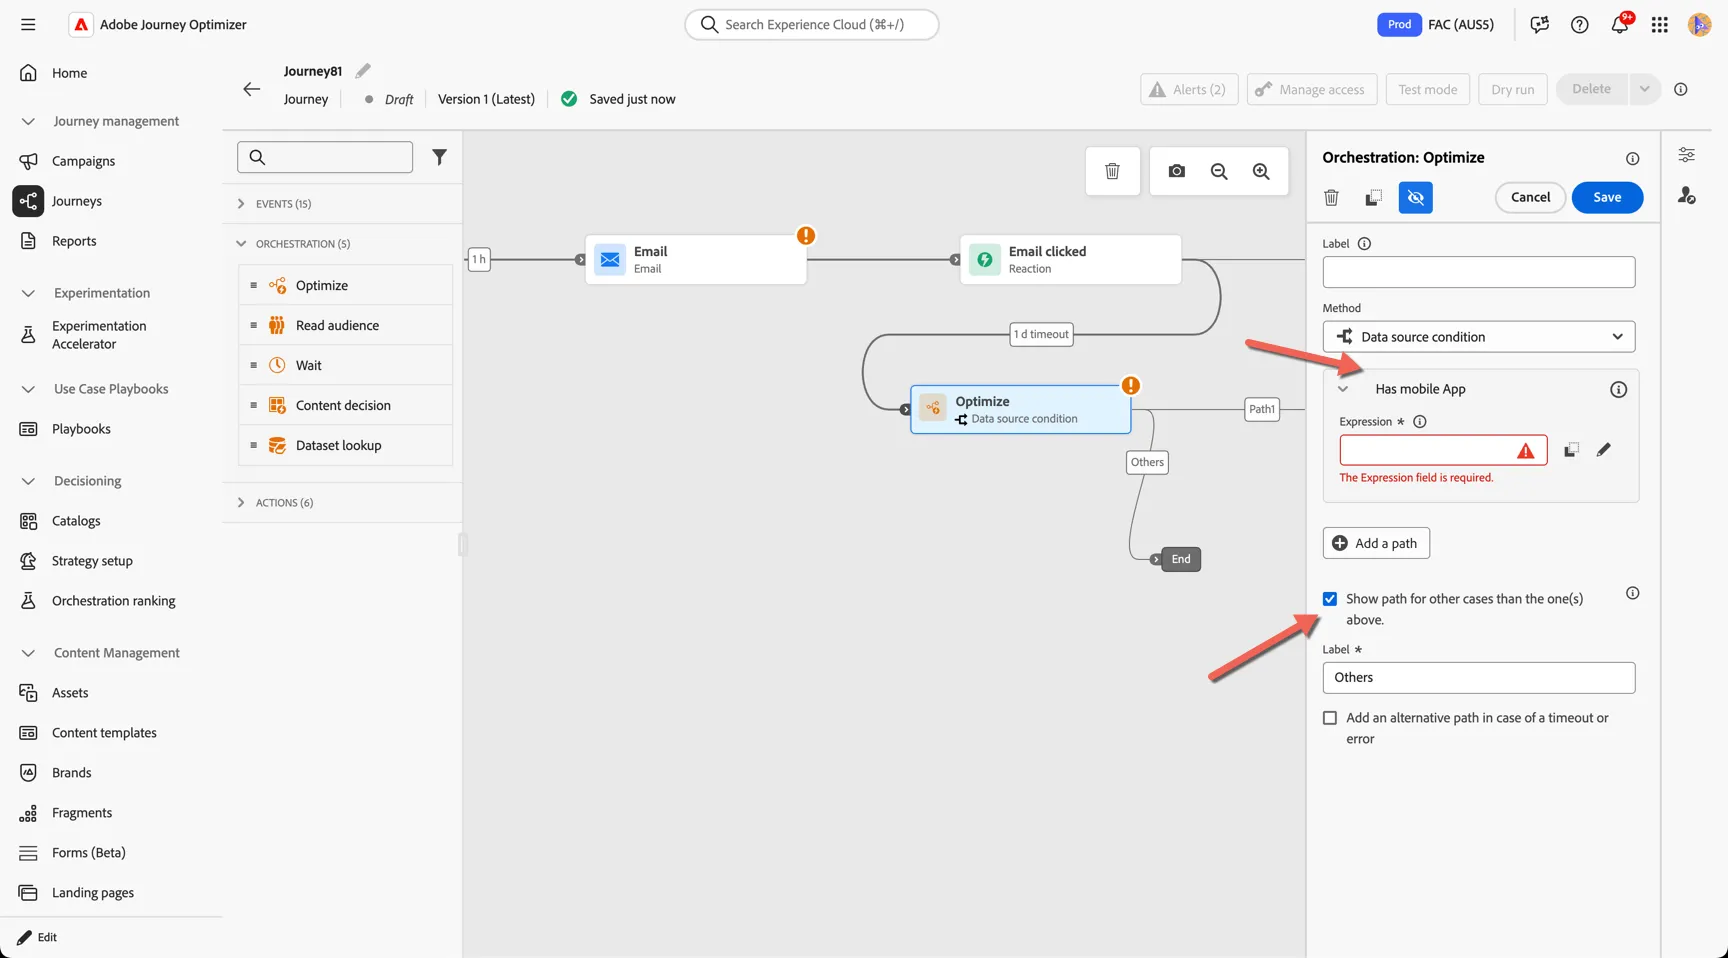
Task: Check Add an alternative path for timeout
Action: click(1330, 718)
